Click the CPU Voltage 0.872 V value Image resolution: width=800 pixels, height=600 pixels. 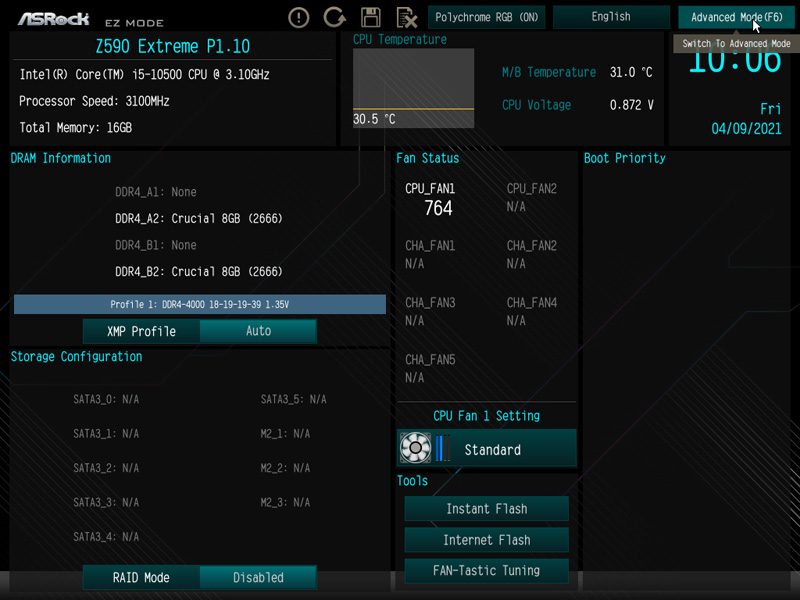[632, 105]
